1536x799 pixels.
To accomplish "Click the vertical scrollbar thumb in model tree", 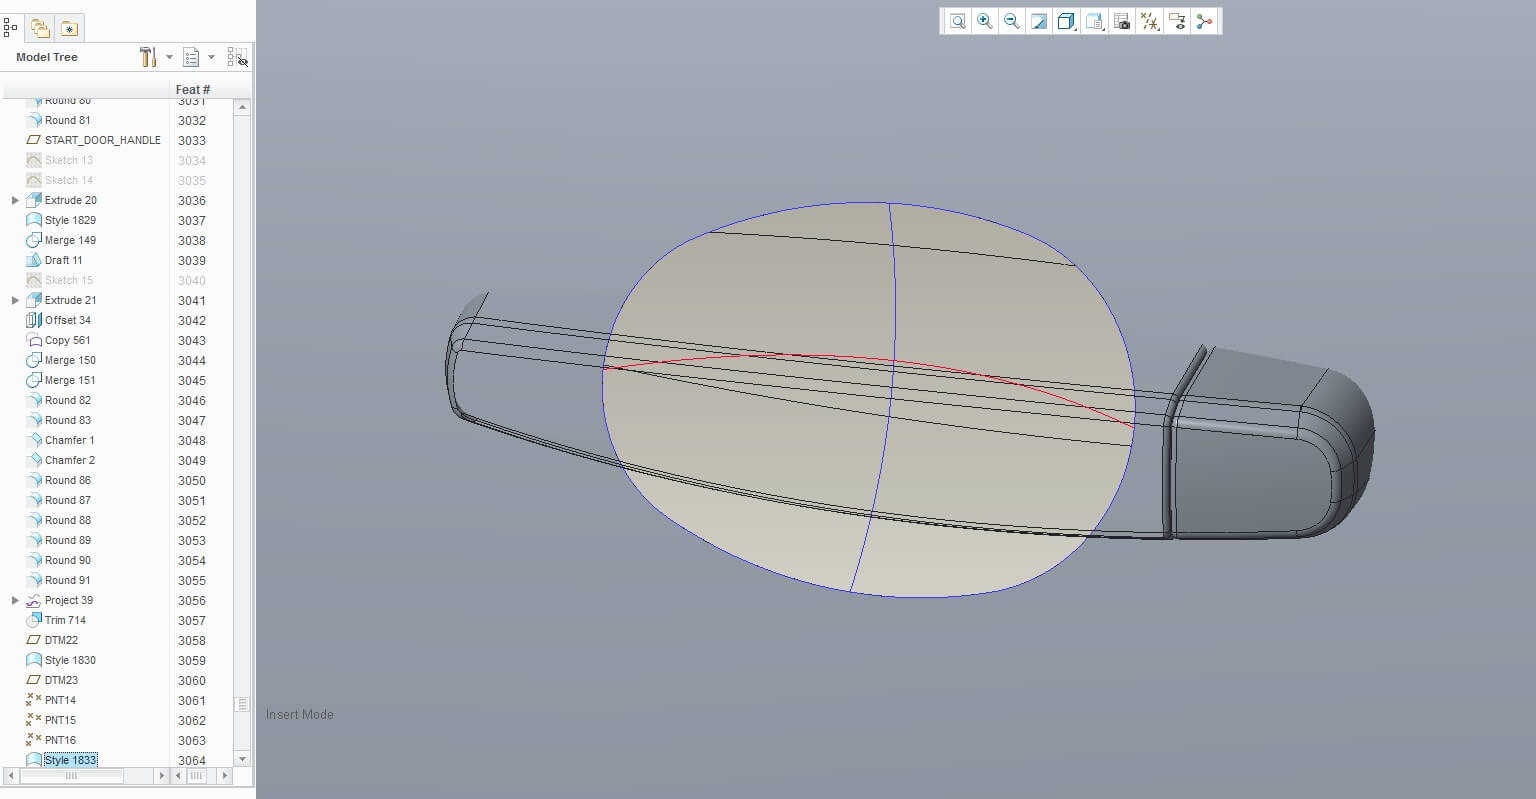I will (242, 704).
